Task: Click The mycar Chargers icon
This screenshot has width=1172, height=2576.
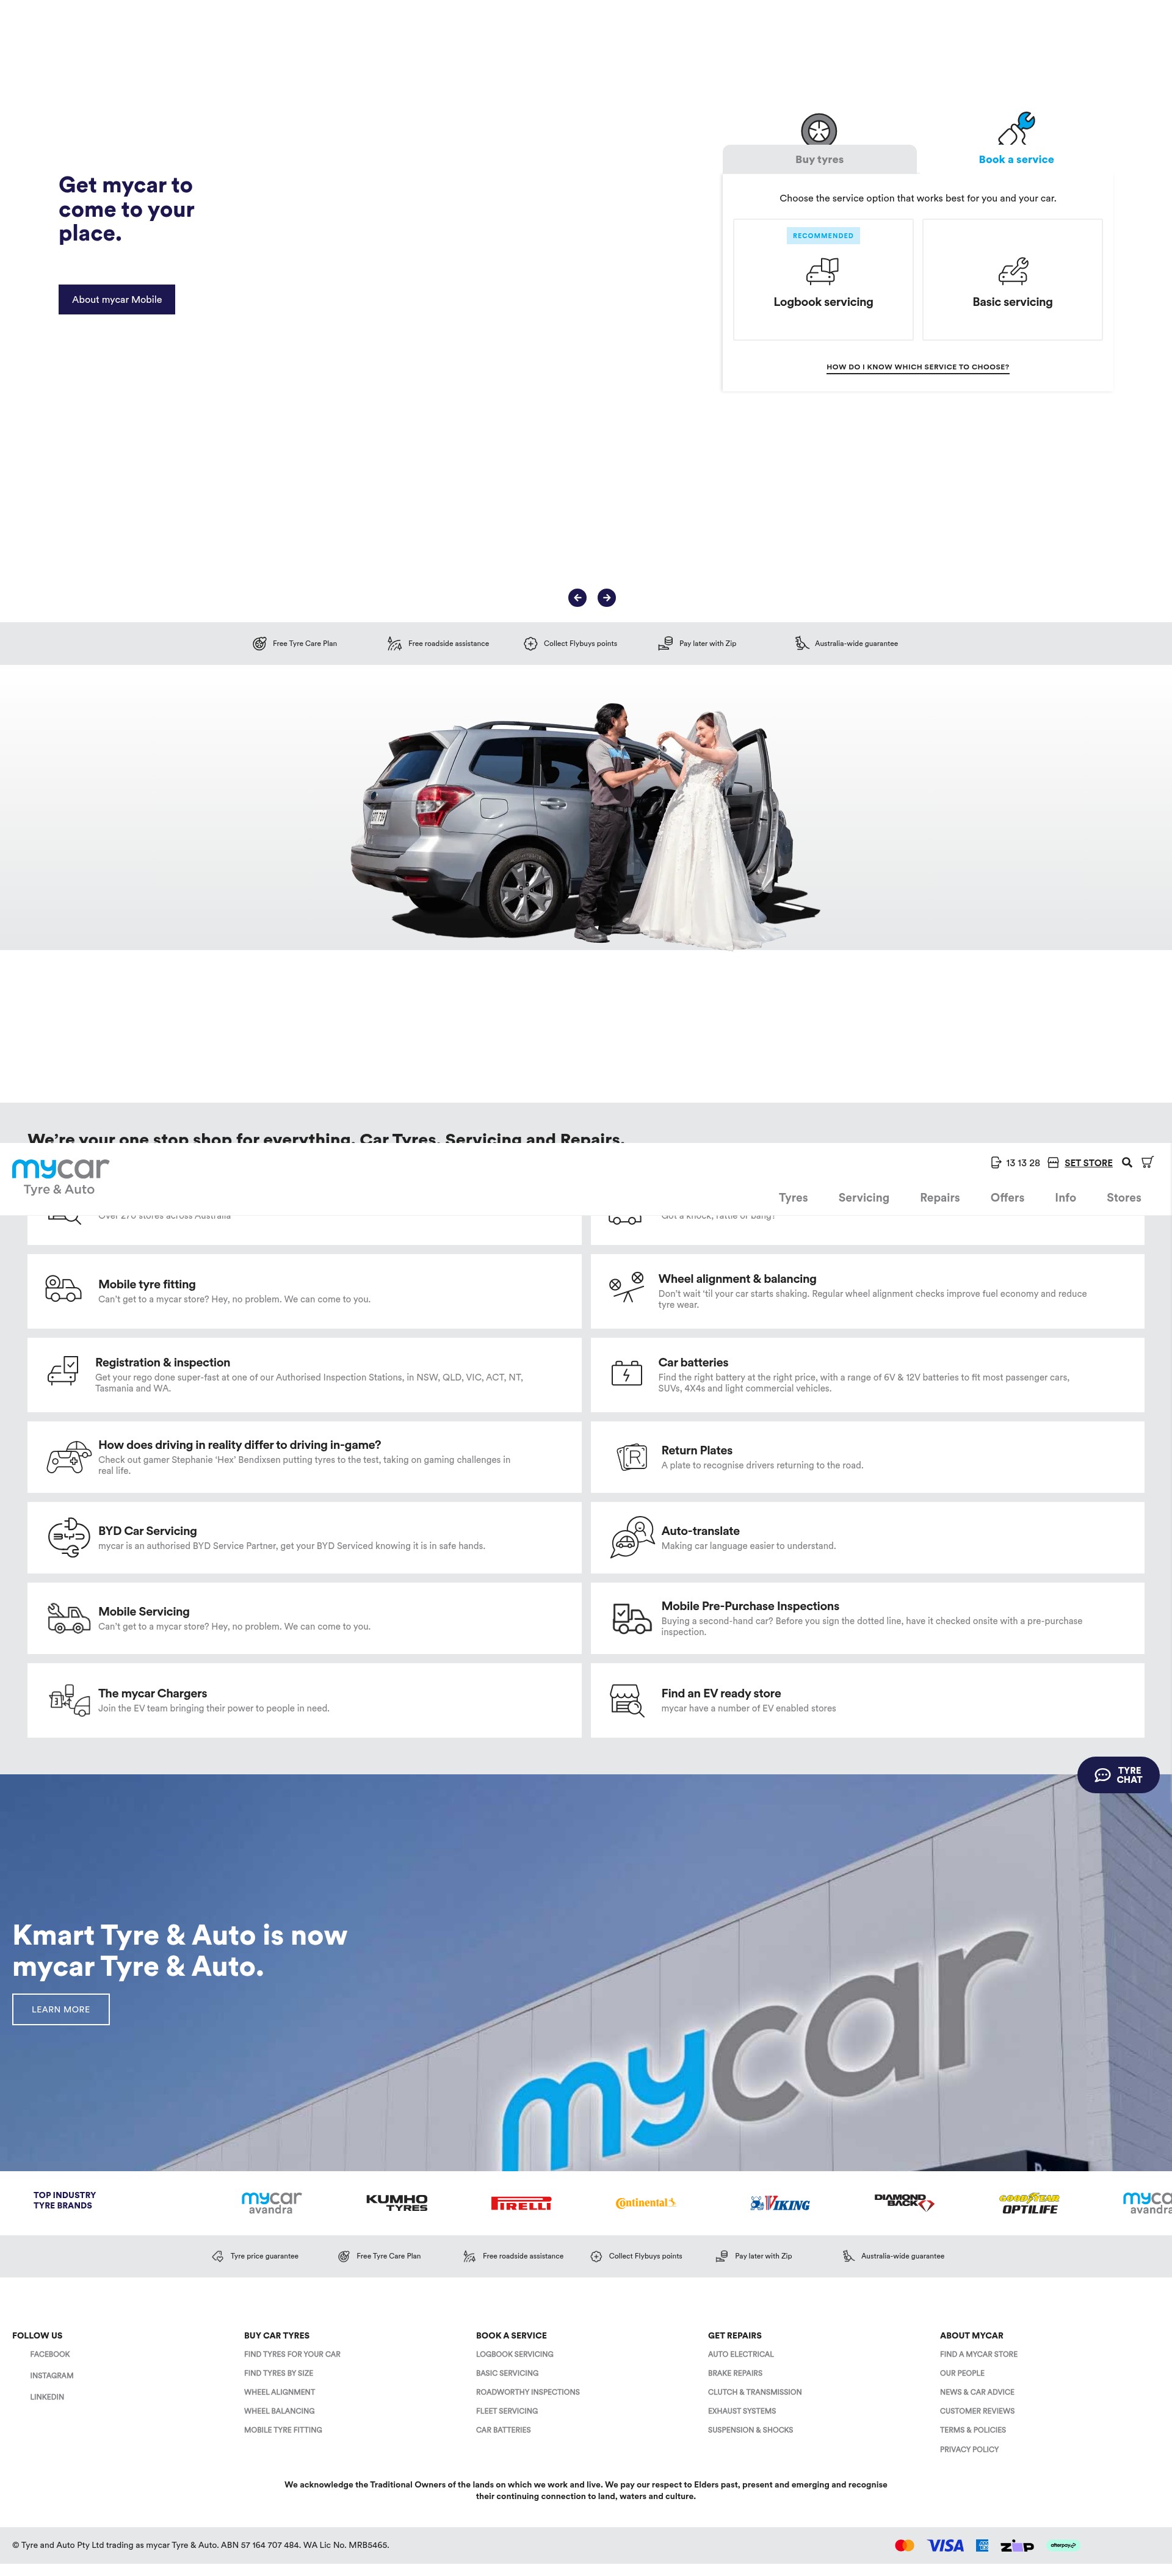Action: point(69,1700)
